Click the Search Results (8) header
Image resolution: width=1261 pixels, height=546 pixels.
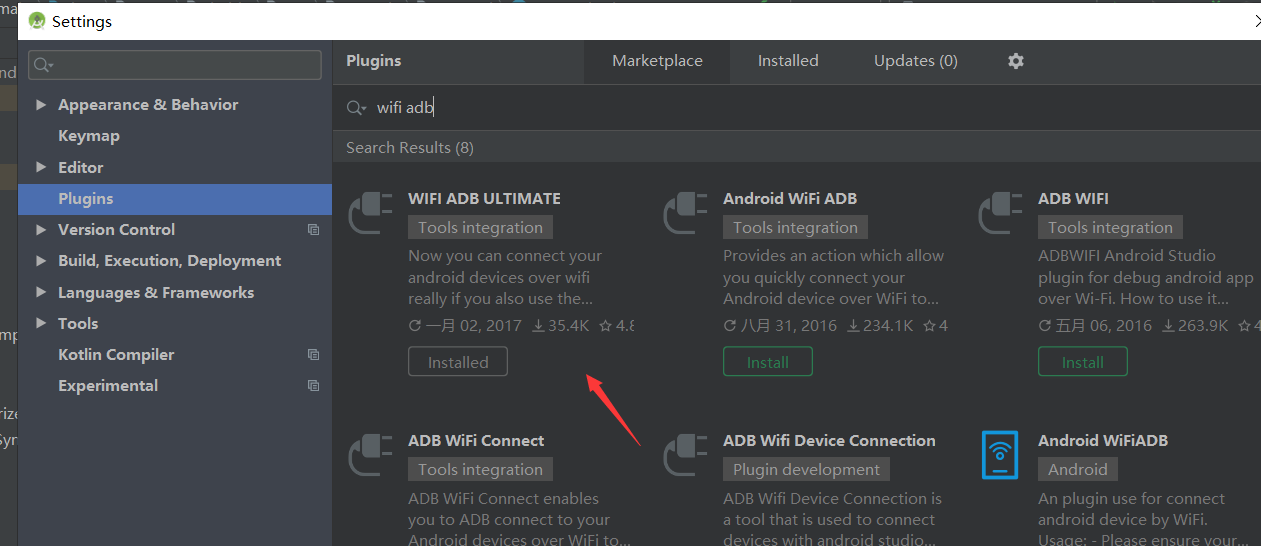point(410,148)
